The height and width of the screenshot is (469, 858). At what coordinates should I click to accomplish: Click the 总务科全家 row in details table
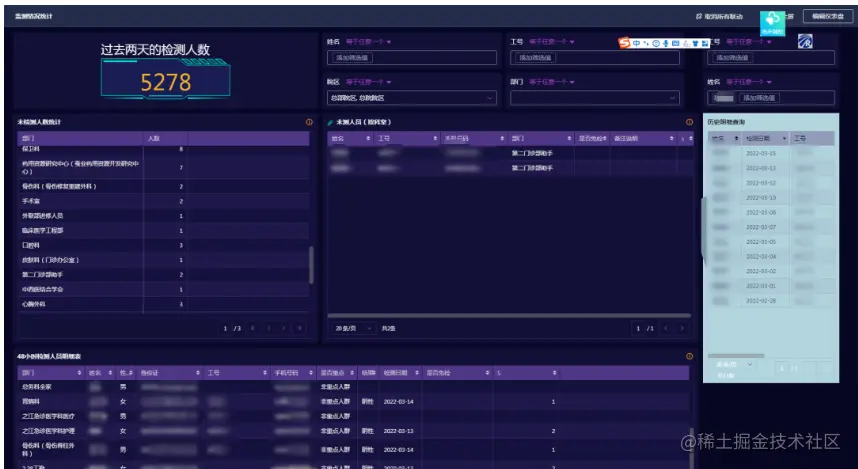[353, 387]
